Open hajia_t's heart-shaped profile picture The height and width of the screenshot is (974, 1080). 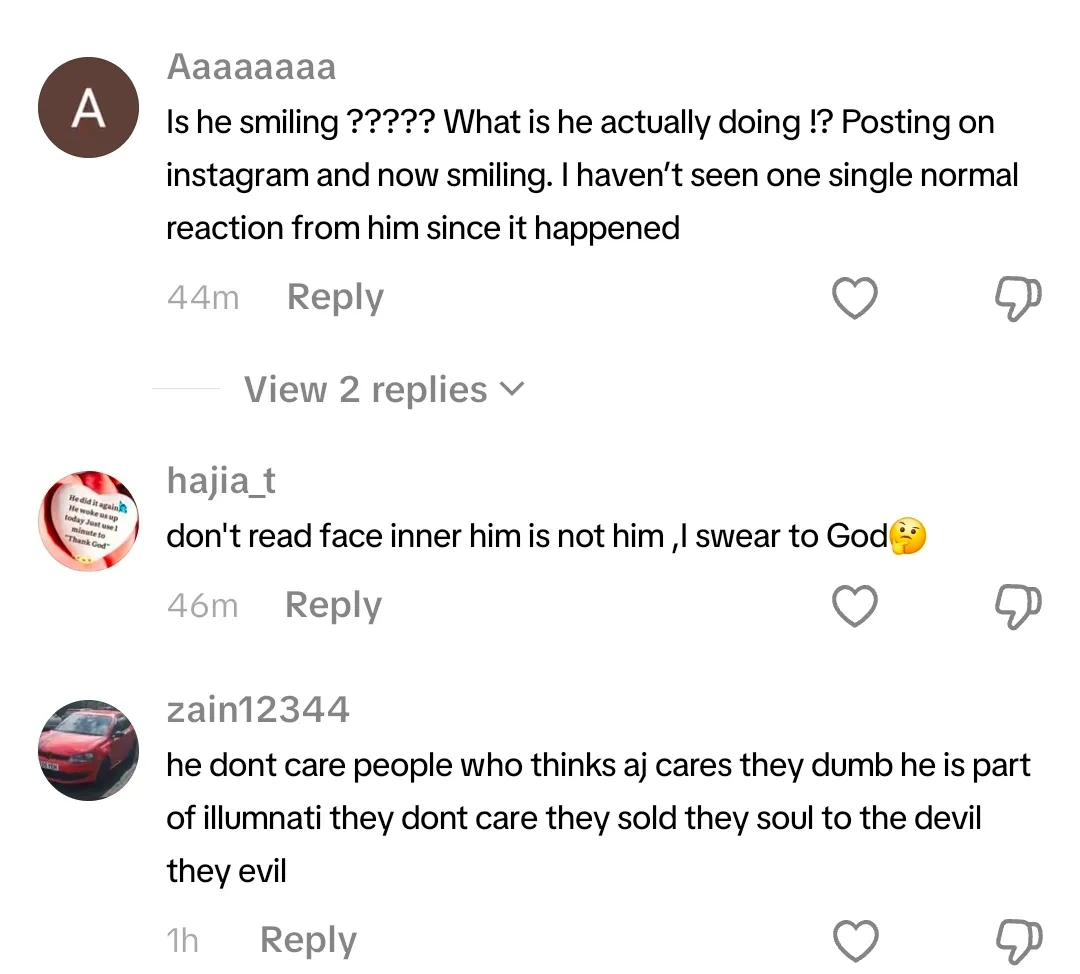[88, 520]
